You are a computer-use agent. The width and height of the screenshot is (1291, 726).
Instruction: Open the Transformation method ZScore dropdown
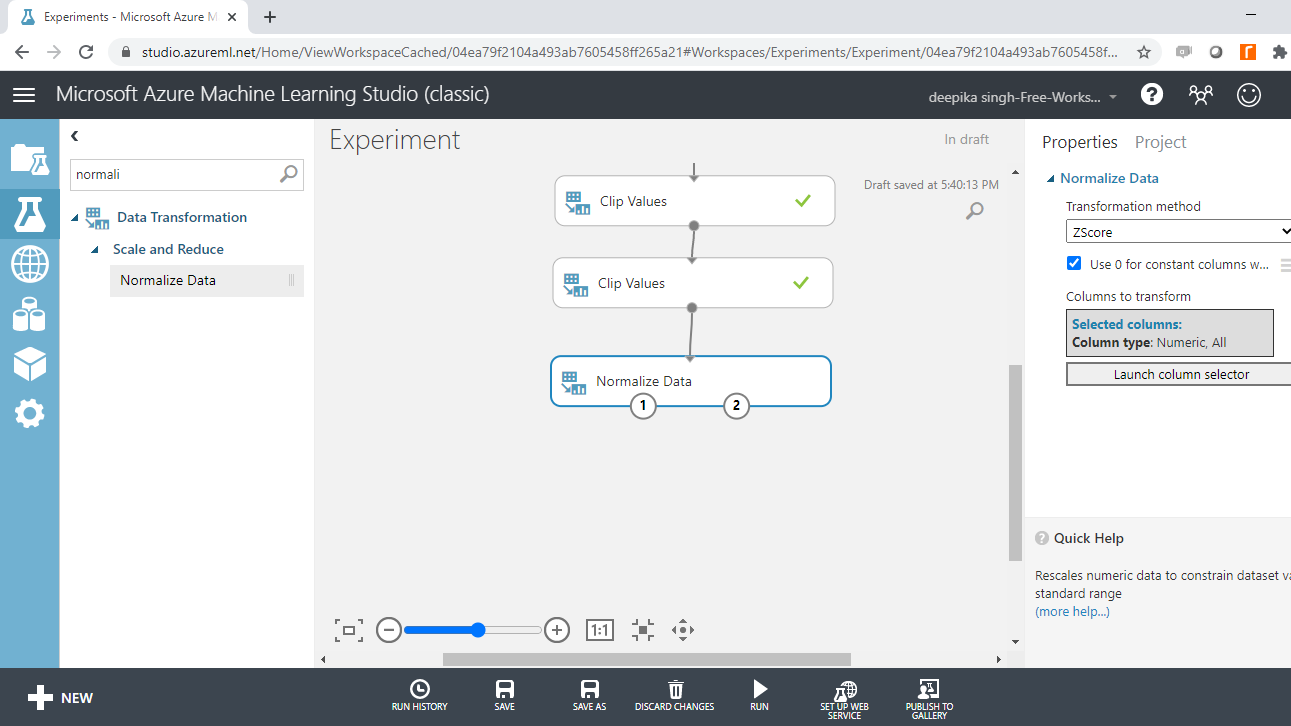pos(1178,232)
